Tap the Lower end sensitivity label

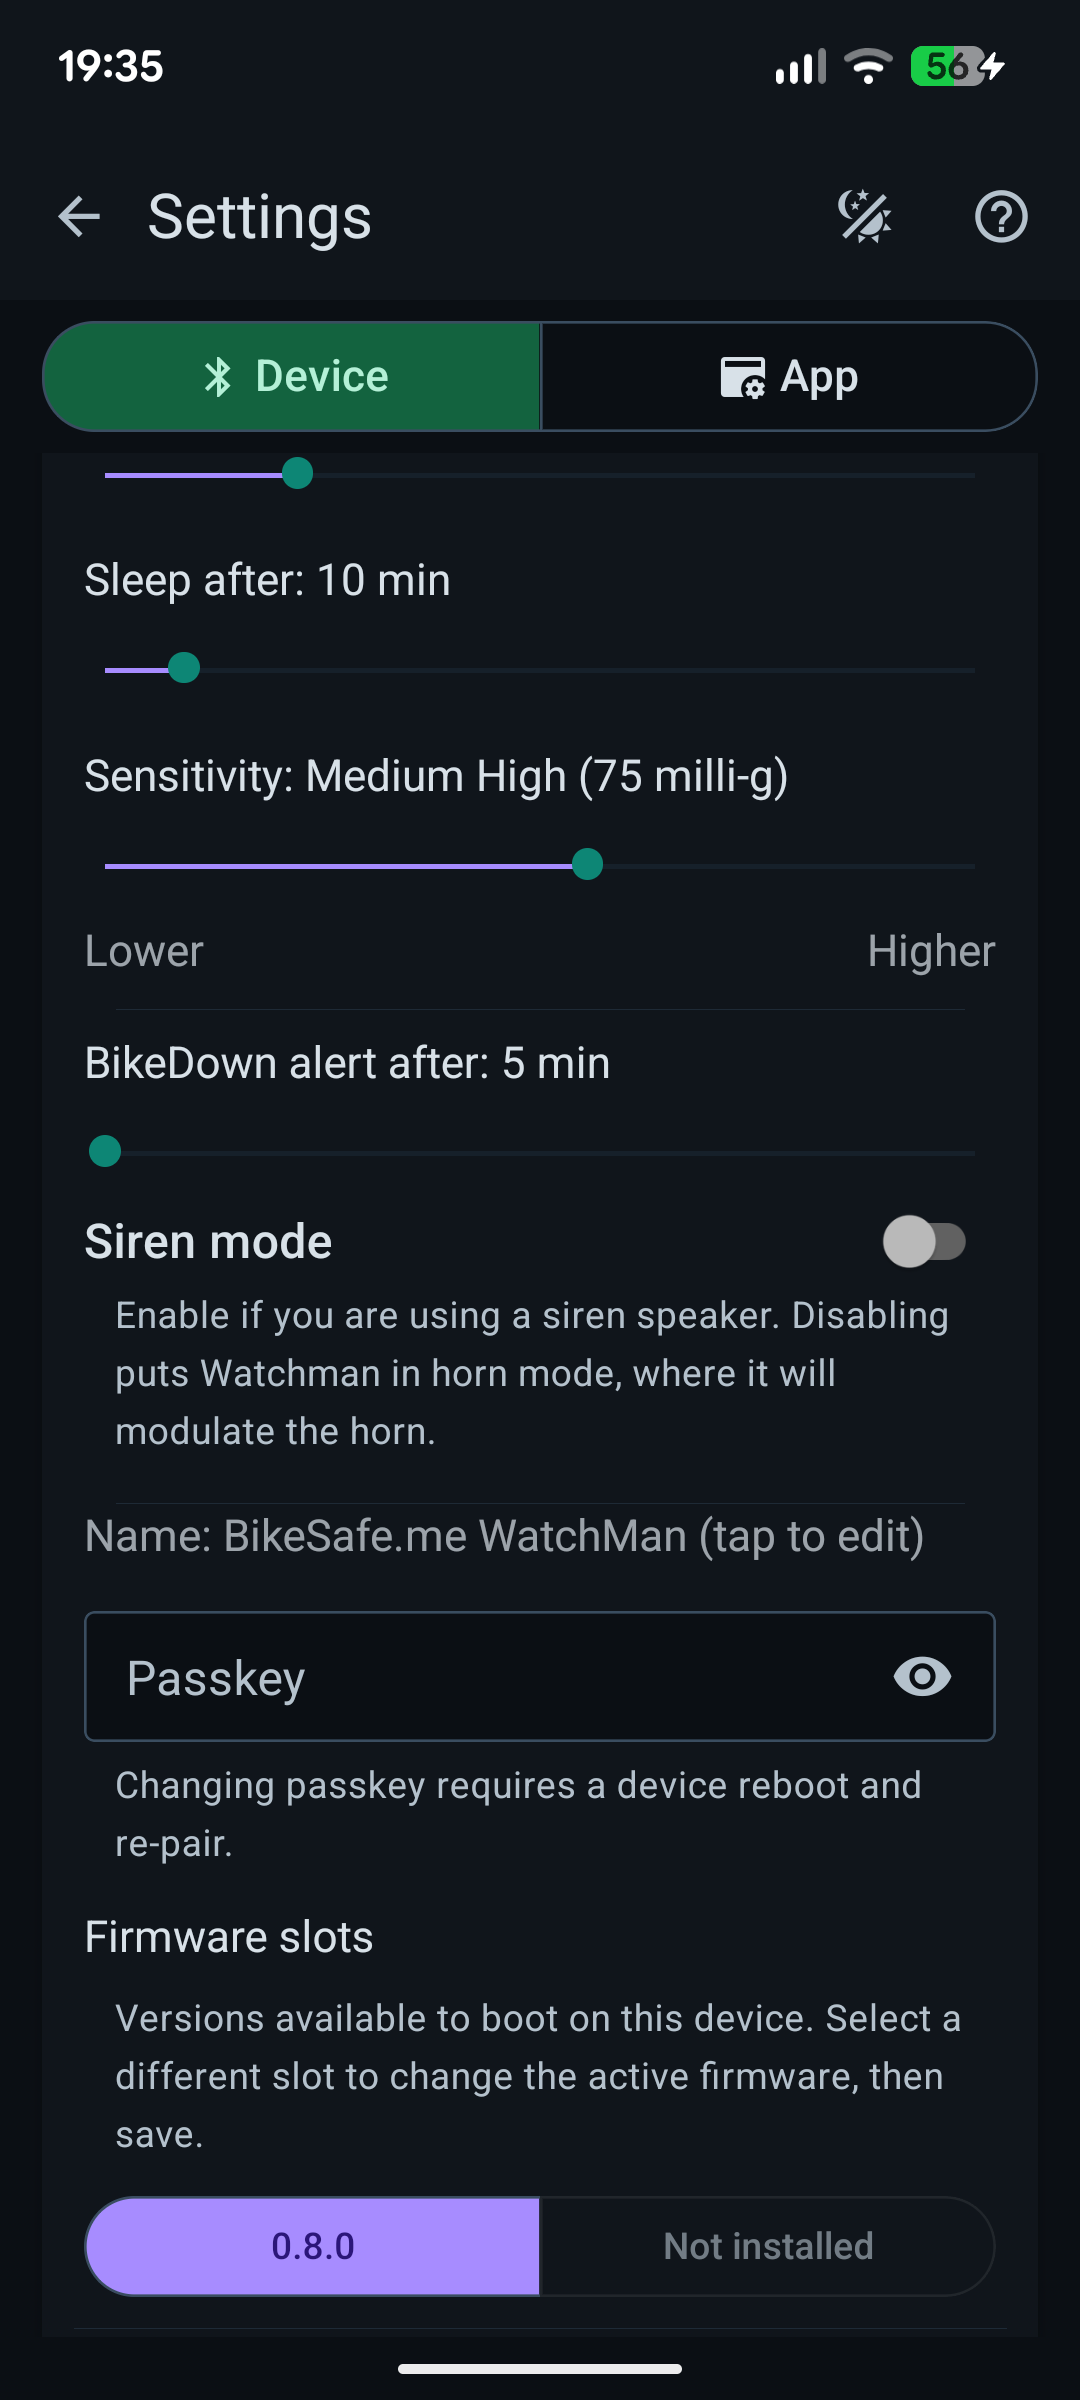[x=144, y=951]
